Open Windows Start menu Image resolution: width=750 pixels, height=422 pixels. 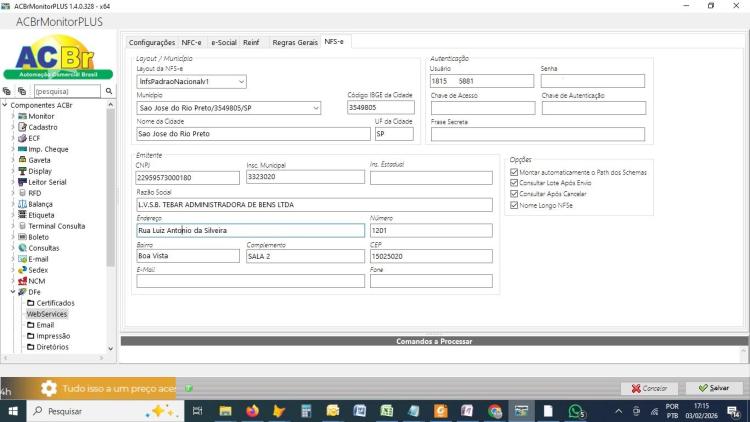tap(13, 411)
